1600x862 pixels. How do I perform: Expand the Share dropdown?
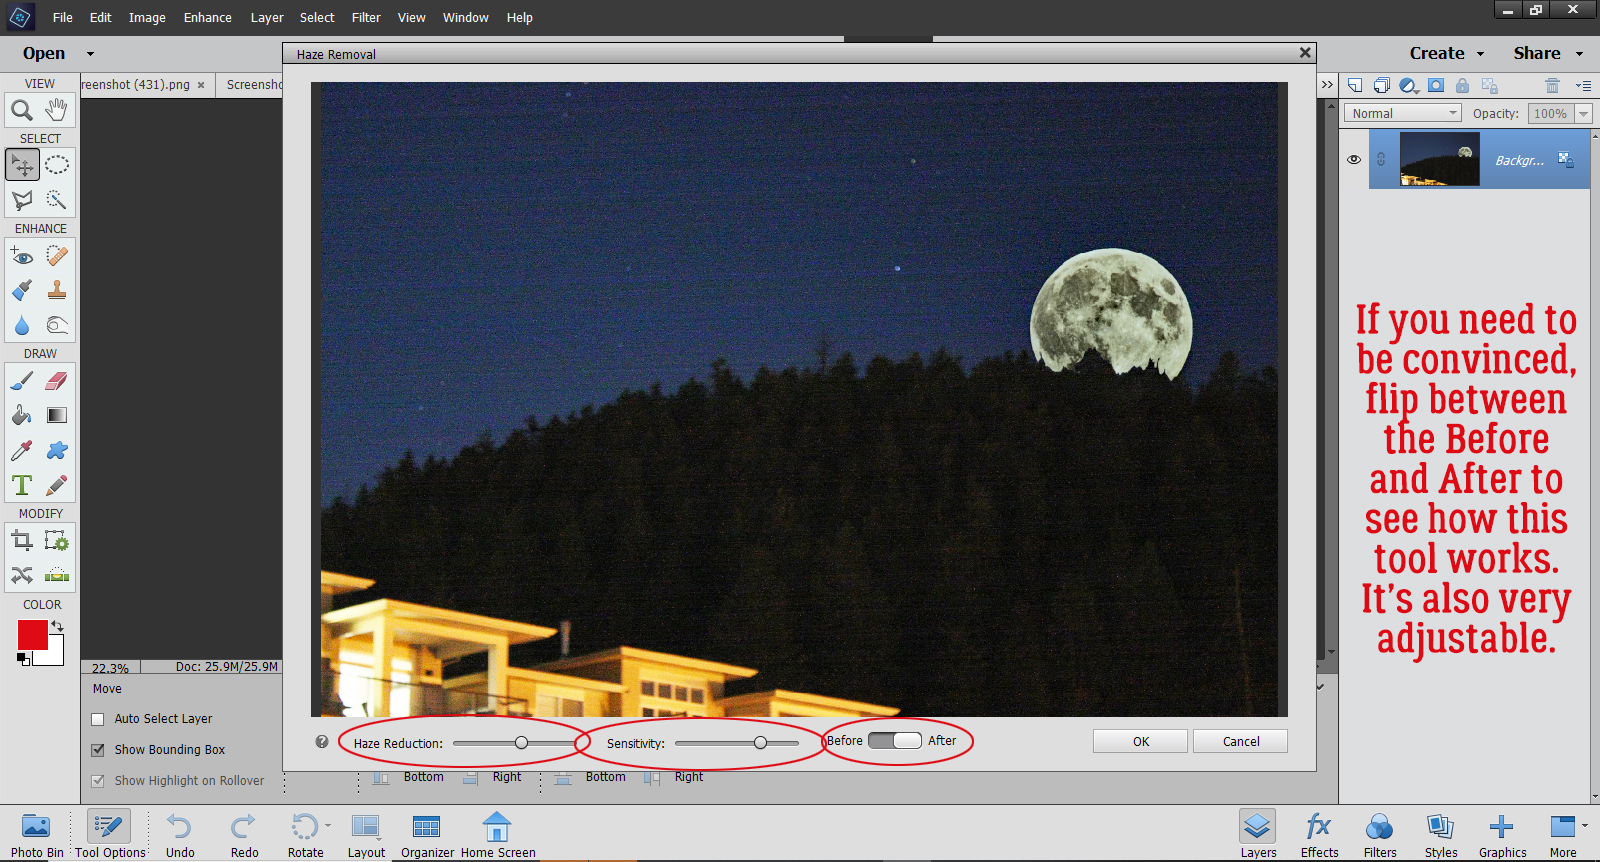pyautogui.click(x=1580, y=54)
